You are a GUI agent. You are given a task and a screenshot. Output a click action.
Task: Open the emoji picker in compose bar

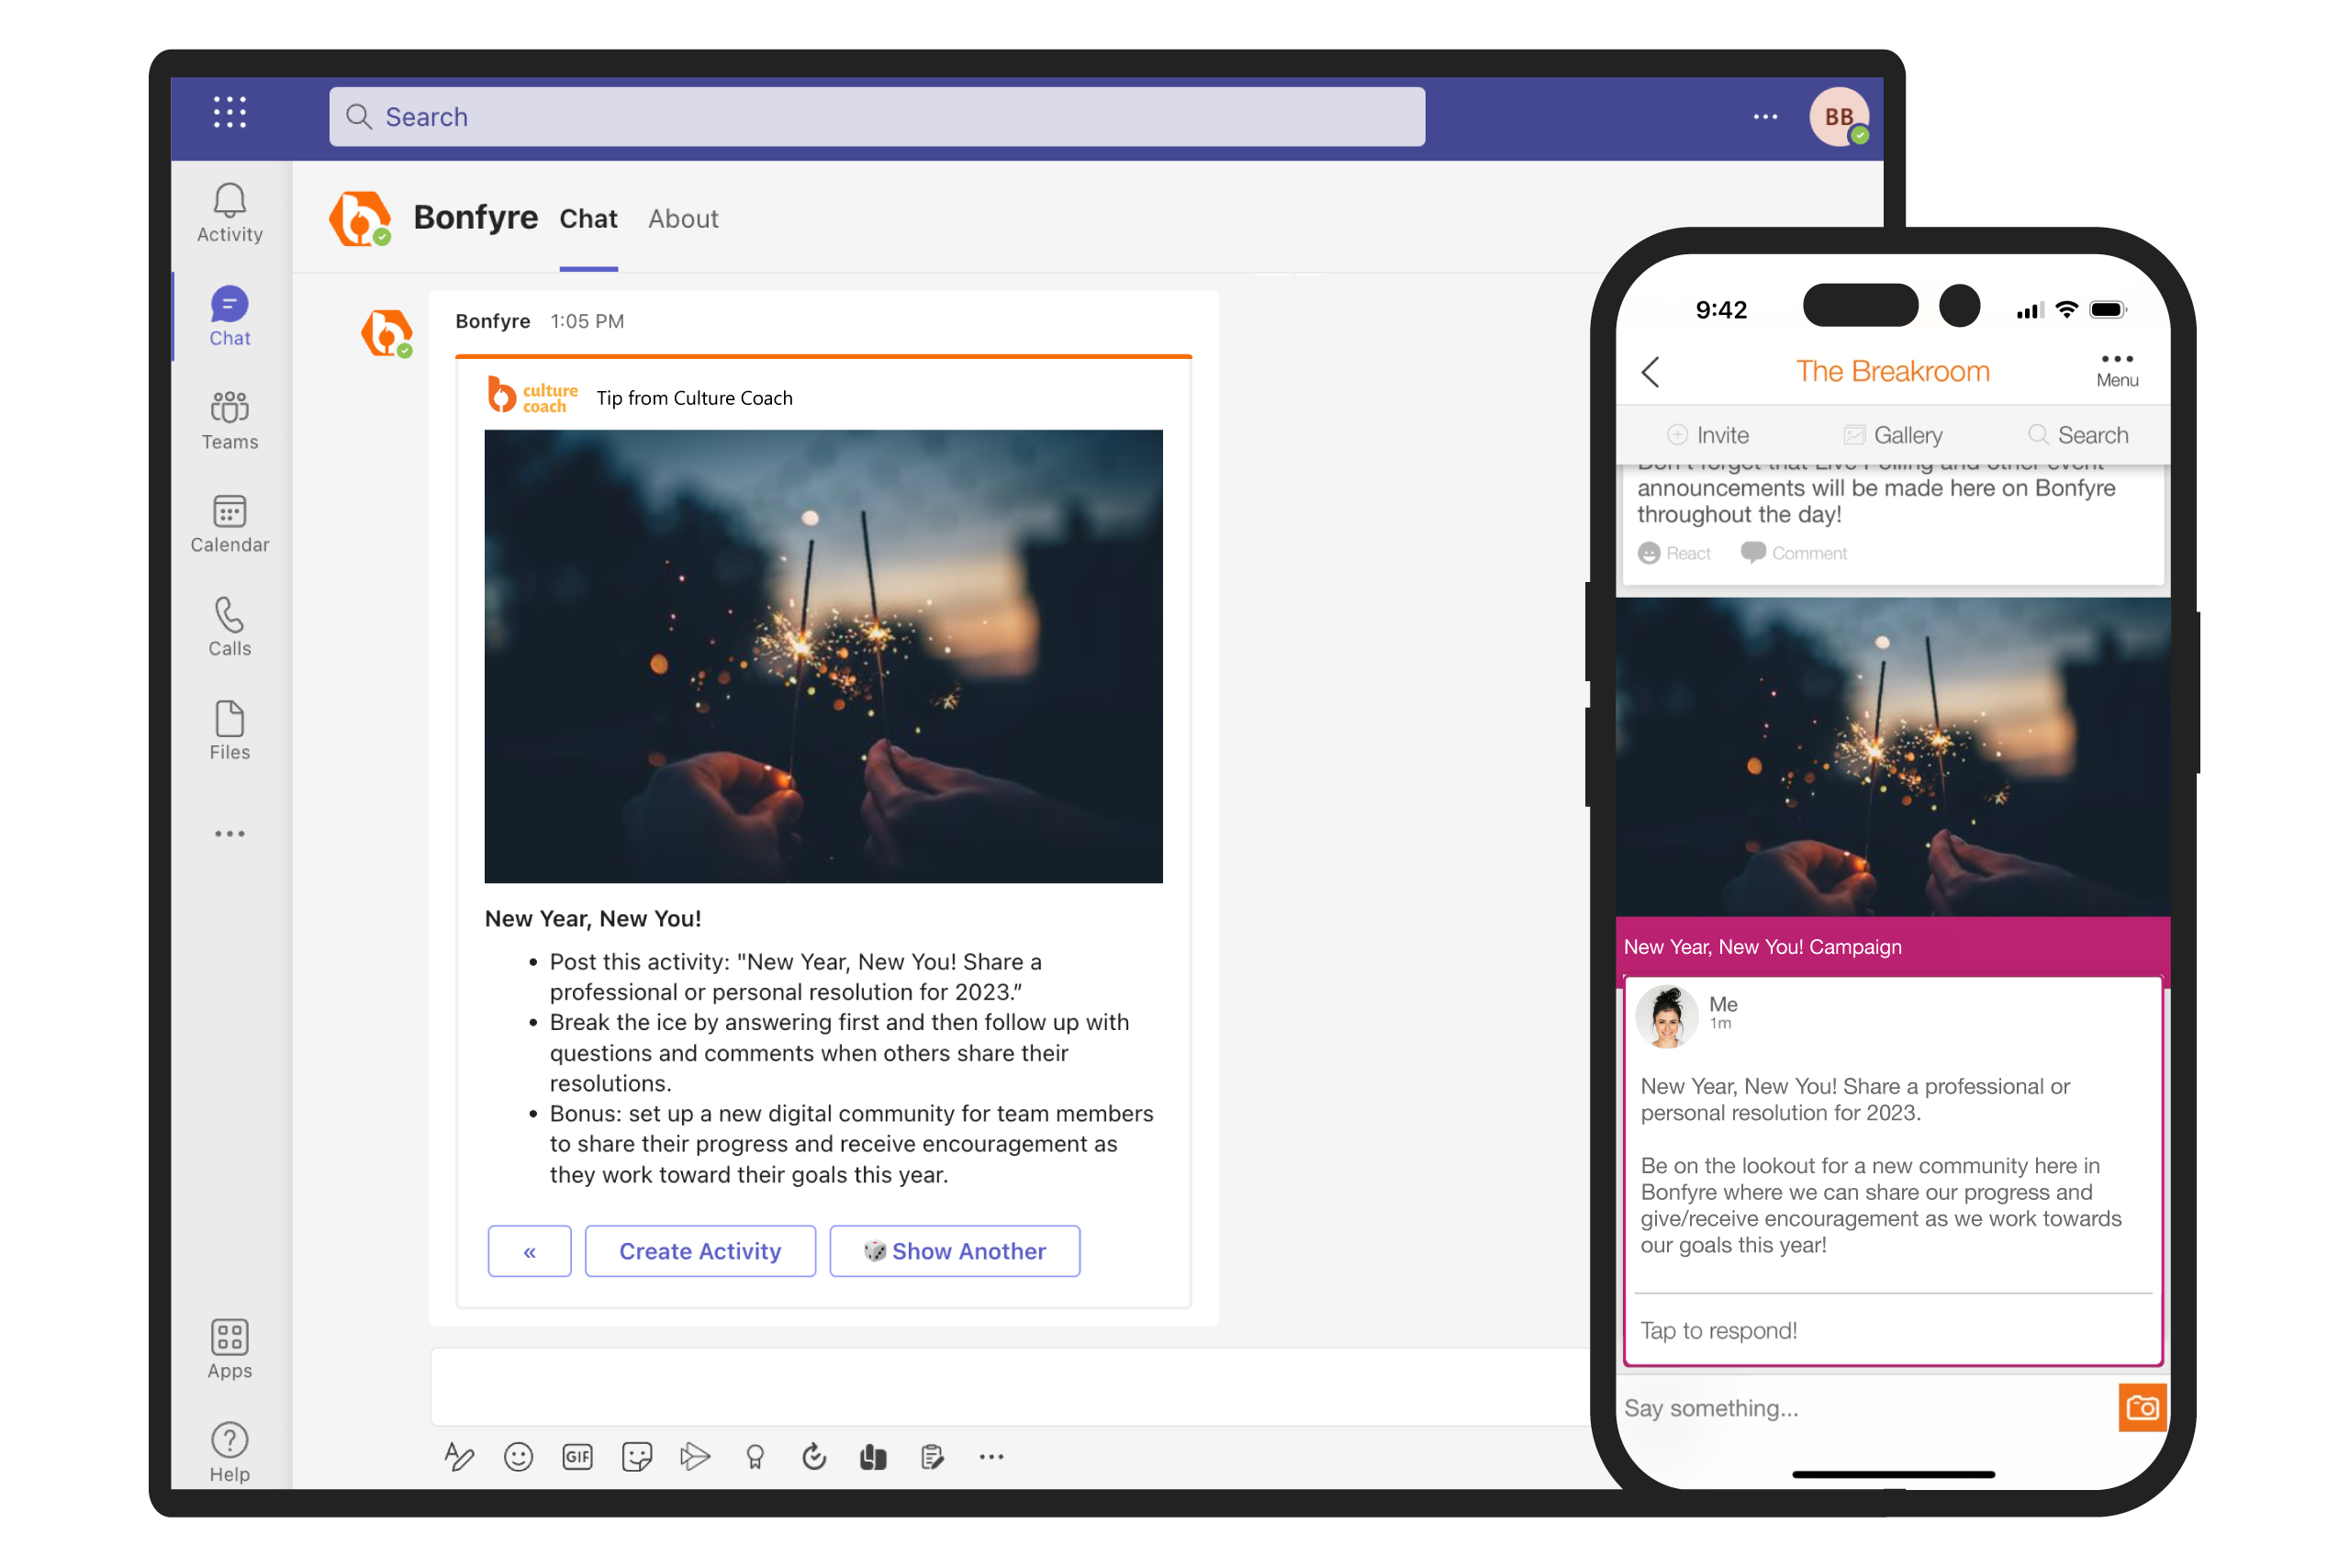click(518, 1456)
